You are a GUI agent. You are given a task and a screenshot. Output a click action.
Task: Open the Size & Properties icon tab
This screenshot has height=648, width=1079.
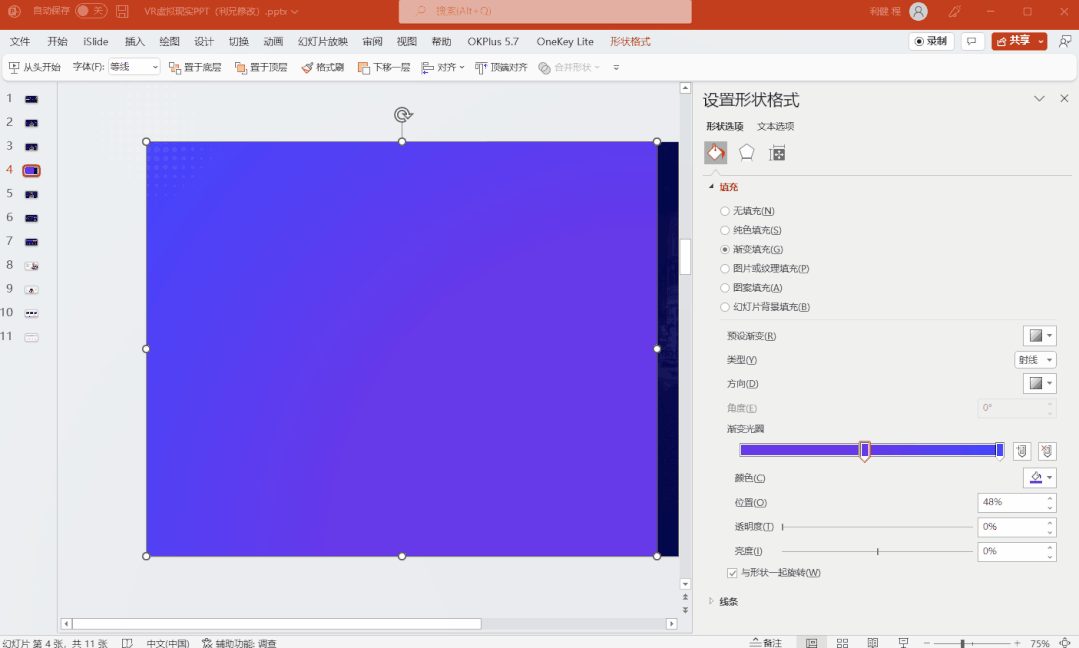[x=777, y=153]
